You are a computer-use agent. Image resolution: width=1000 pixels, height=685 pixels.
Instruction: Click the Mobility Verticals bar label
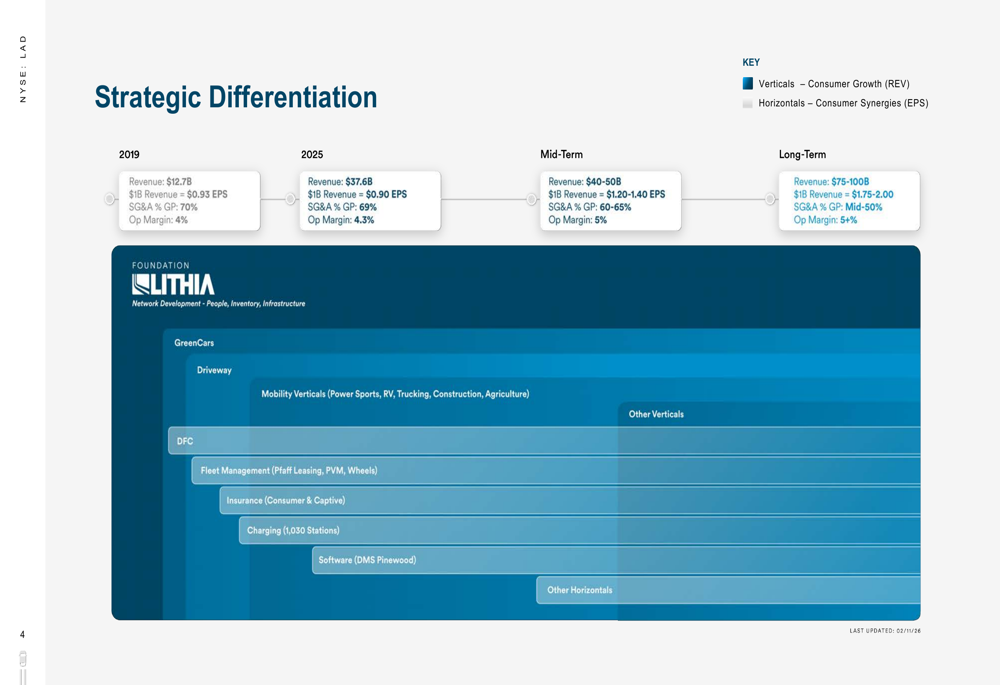395,394
